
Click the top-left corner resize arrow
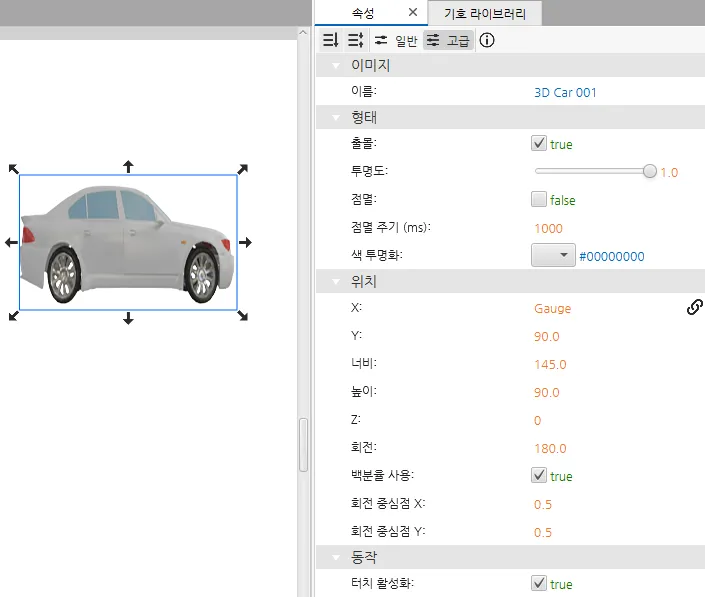13,169
